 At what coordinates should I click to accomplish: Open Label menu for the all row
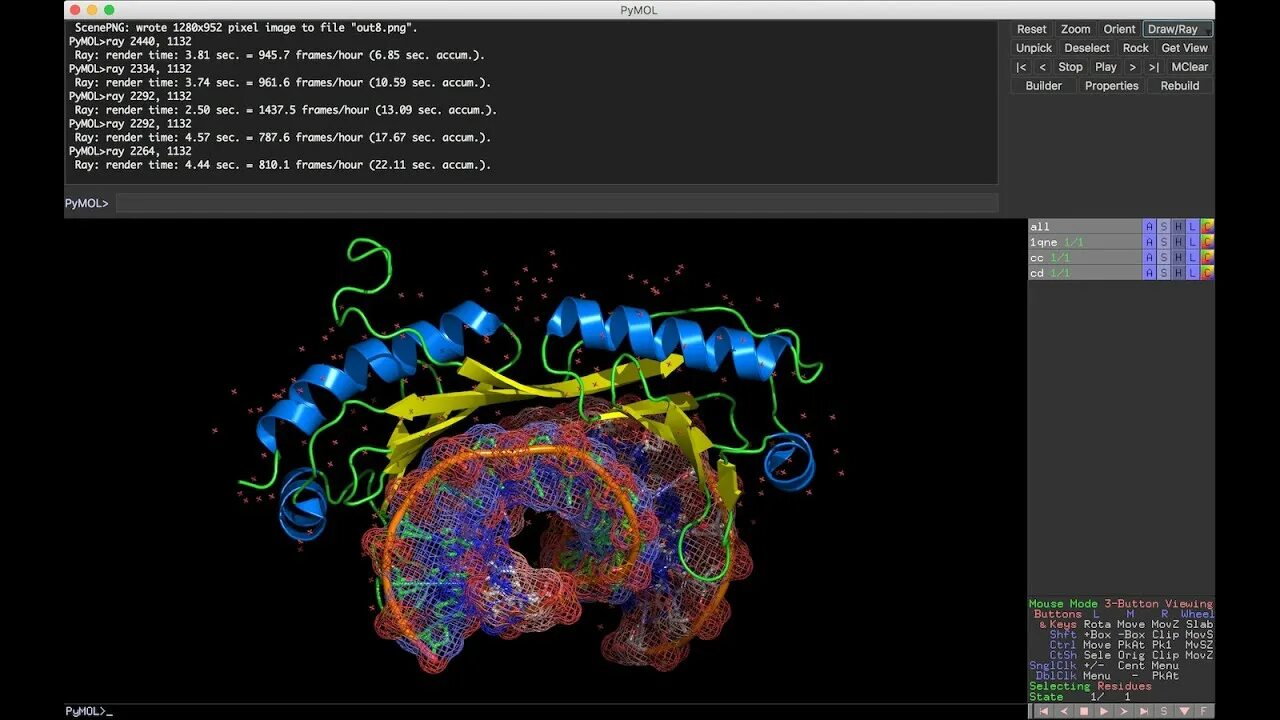tap(1192, 227)
